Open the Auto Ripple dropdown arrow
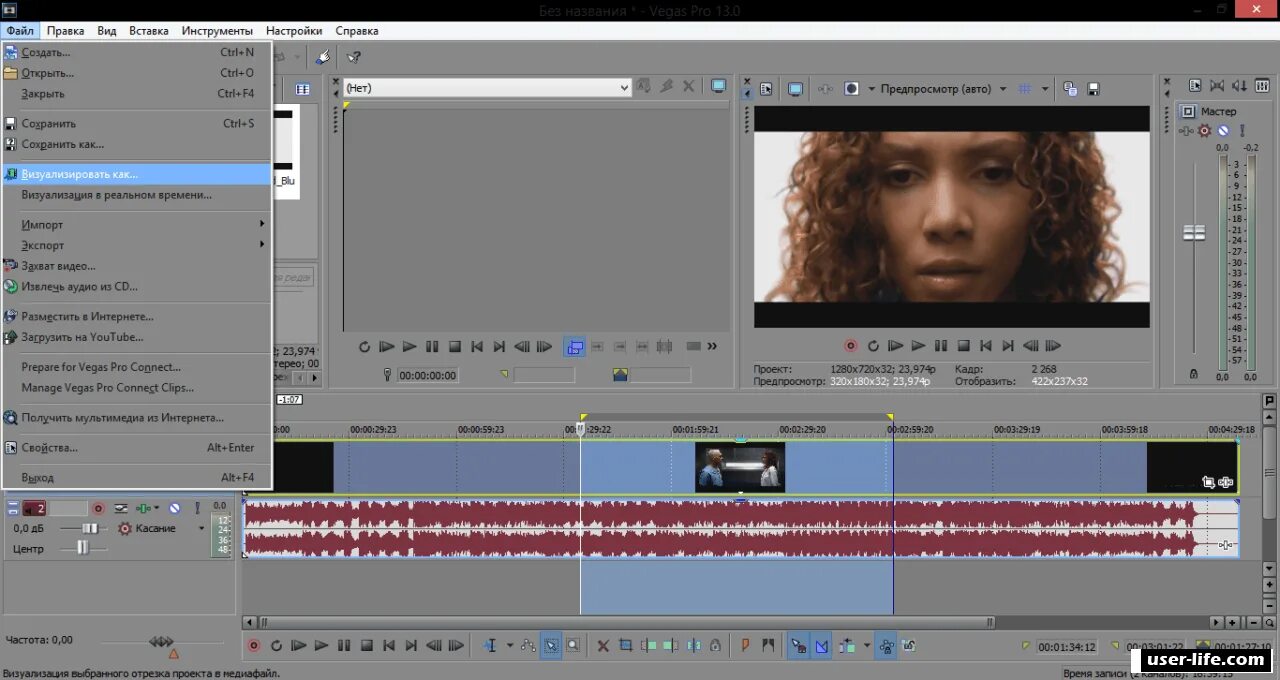Viewport: 1280px width, 680px height. click(x=866, y=646)
